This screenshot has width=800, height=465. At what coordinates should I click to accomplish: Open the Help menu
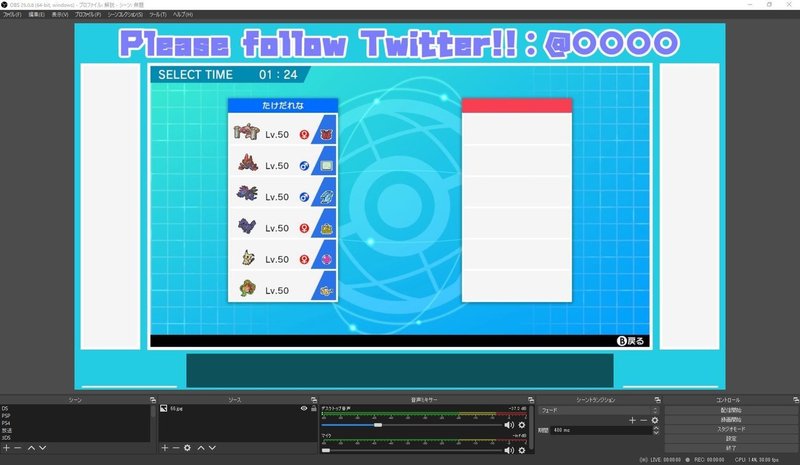(x=183, y=15)
